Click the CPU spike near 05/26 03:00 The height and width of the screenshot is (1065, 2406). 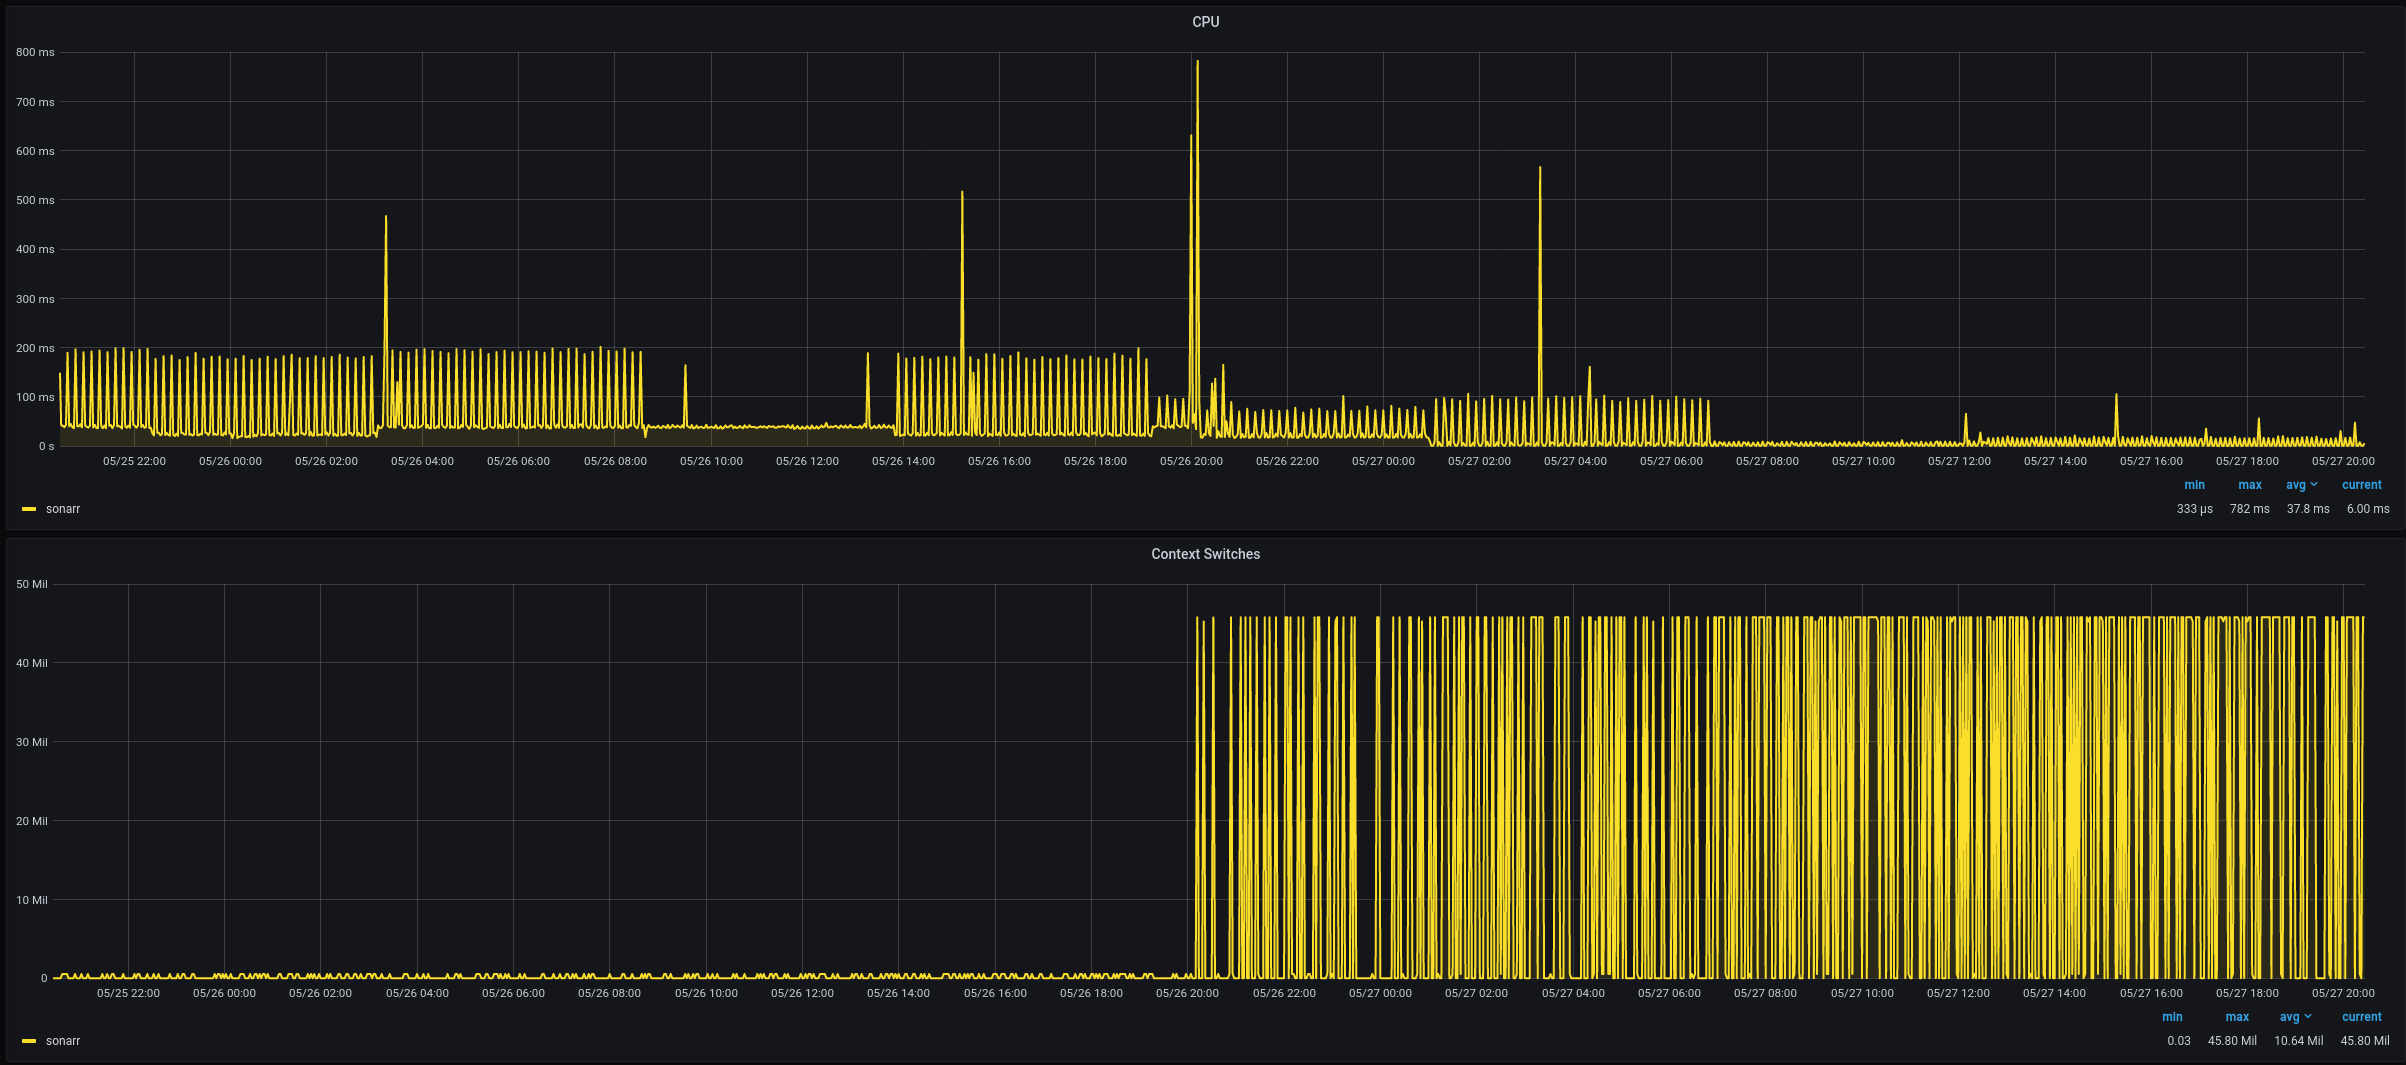(386, 217)
